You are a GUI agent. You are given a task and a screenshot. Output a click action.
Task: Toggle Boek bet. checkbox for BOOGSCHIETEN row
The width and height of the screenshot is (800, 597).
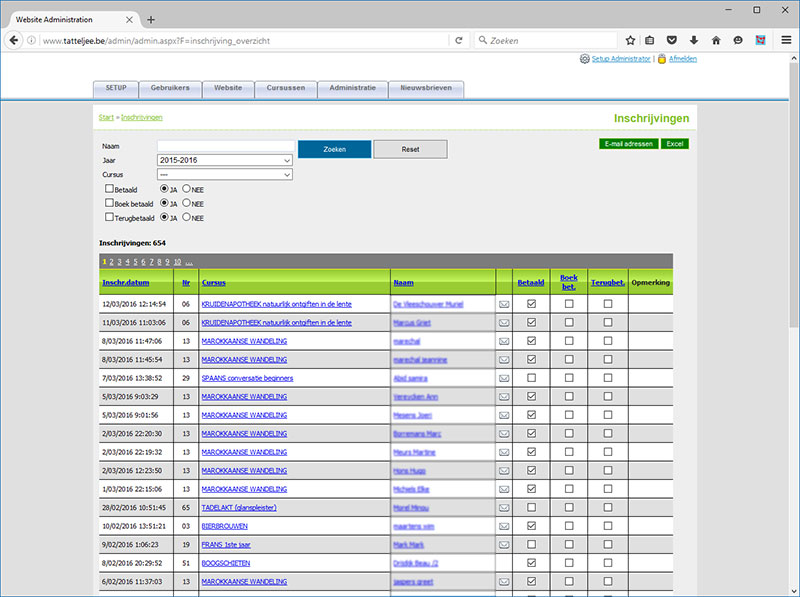(x=569, y=563)
